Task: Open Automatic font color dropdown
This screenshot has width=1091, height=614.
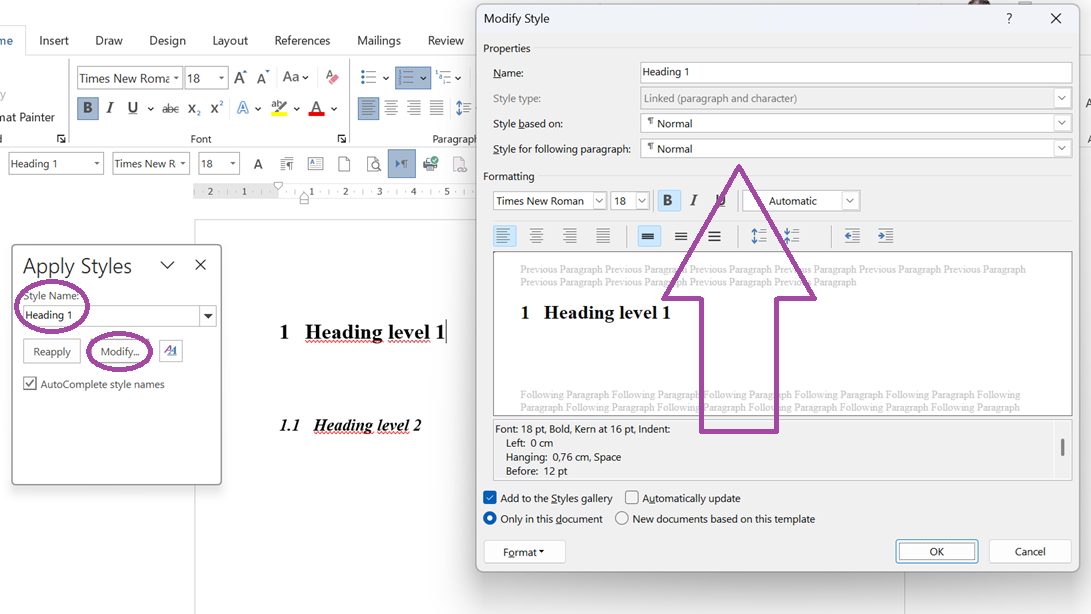Action: click(x=850, y=200)
